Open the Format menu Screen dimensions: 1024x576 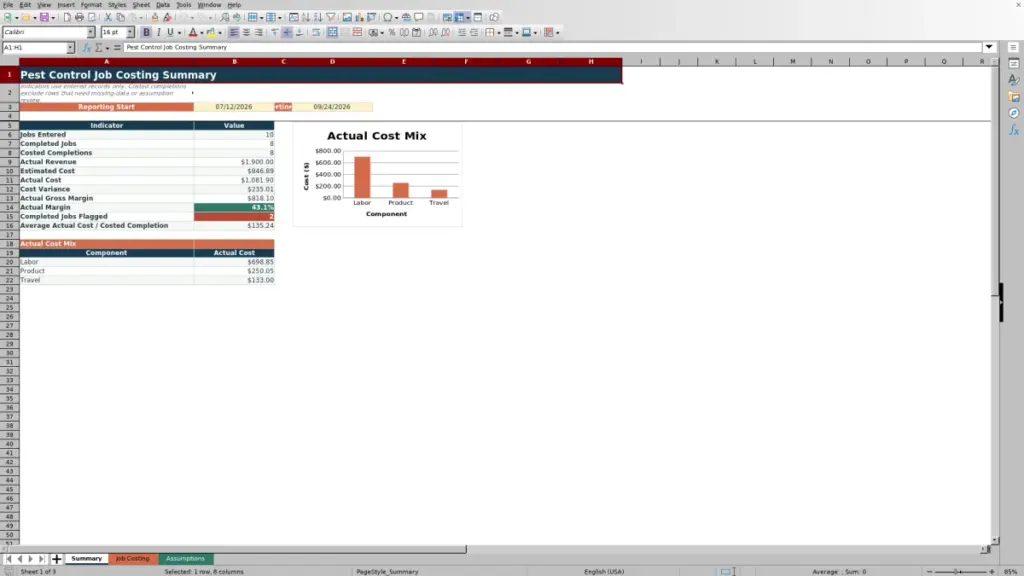(x=91, y=5)
